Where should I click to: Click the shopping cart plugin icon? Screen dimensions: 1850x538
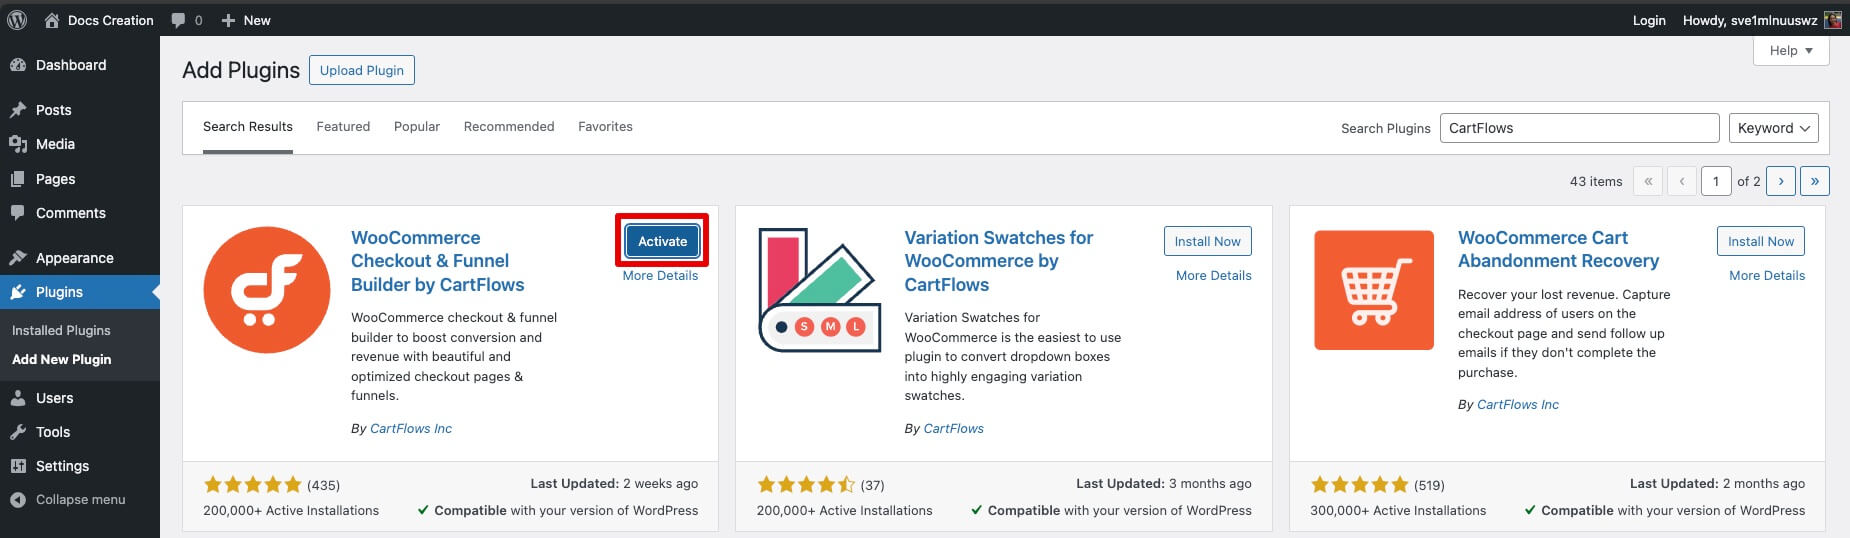[1374, 290]
